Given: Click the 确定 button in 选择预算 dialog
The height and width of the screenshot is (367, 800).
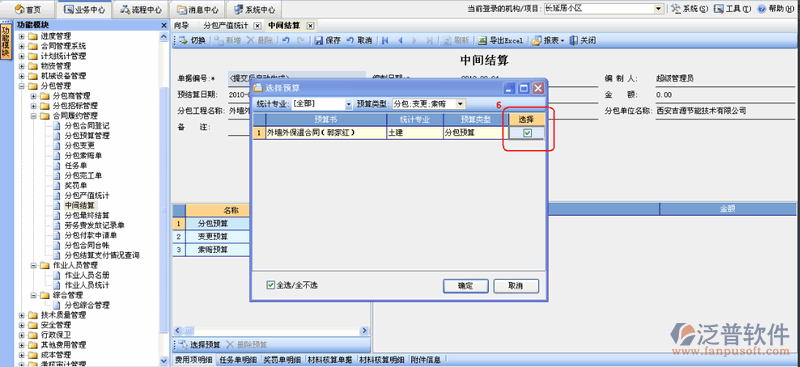Looking at the screenshot, I should pos(465,286).
